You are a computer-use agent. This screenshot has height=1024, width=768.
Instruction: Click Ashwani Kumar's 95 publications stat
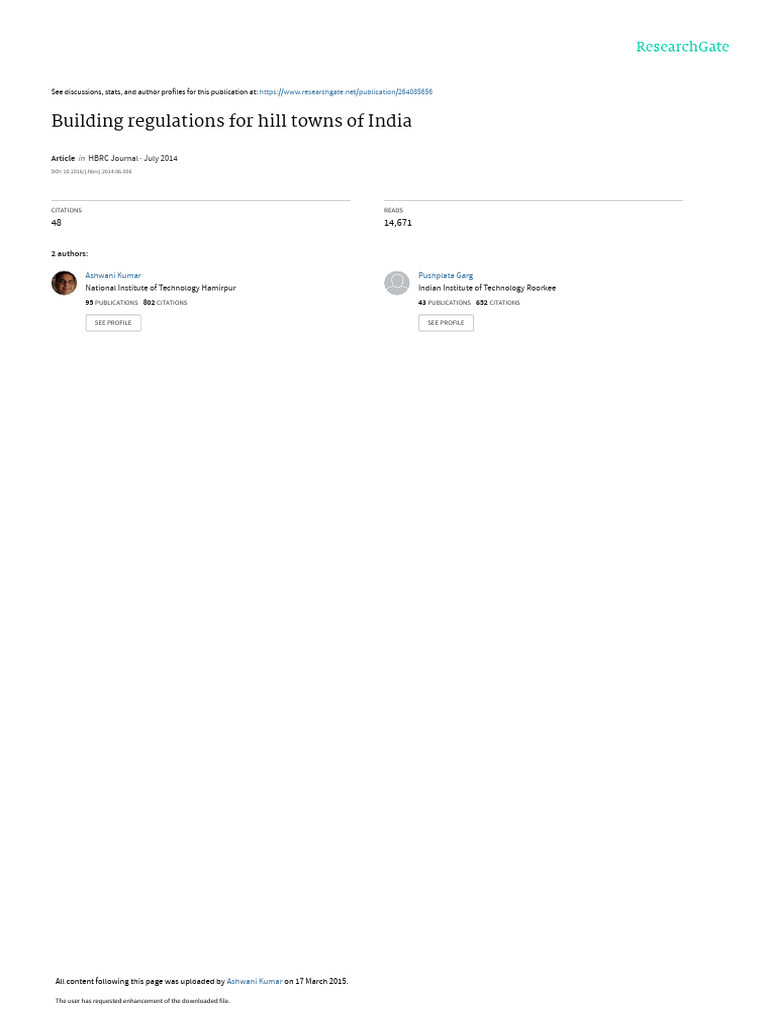[112, 303]
